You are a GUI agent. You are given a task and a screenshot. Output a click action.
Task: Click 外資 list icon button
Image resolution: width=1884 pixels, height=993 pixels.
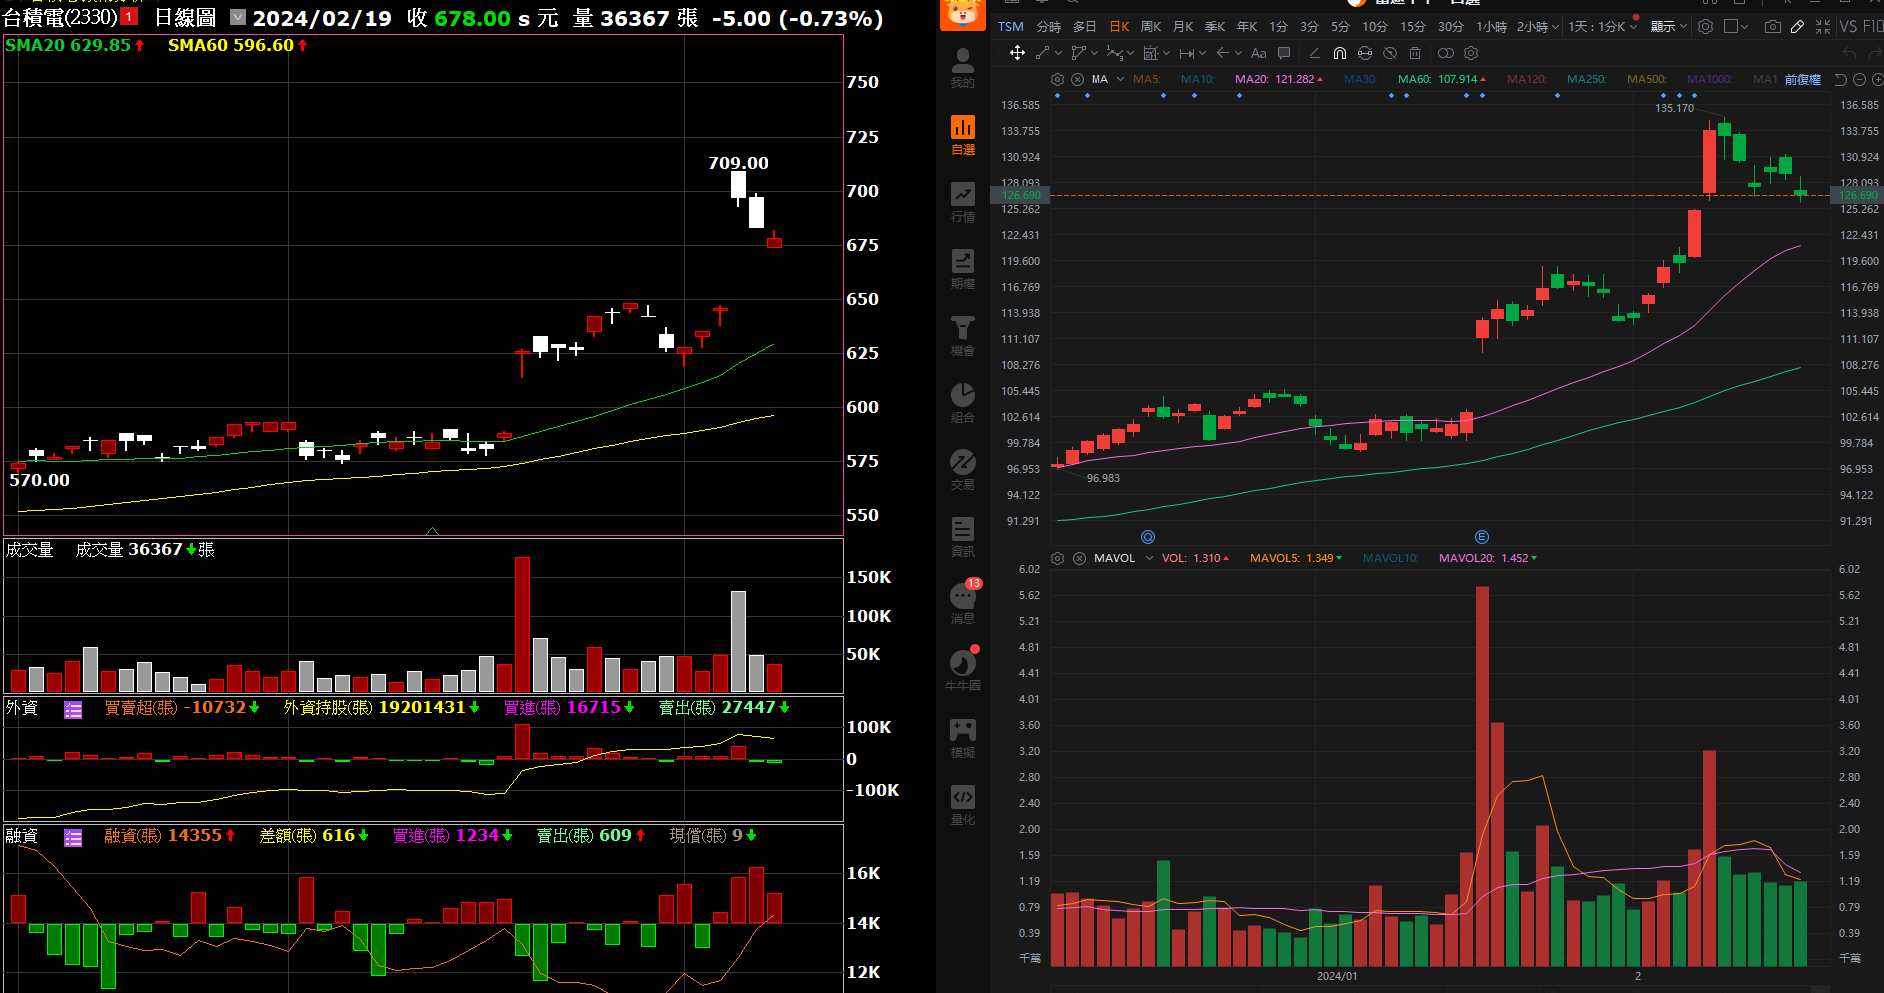click(x=73, y=710)
